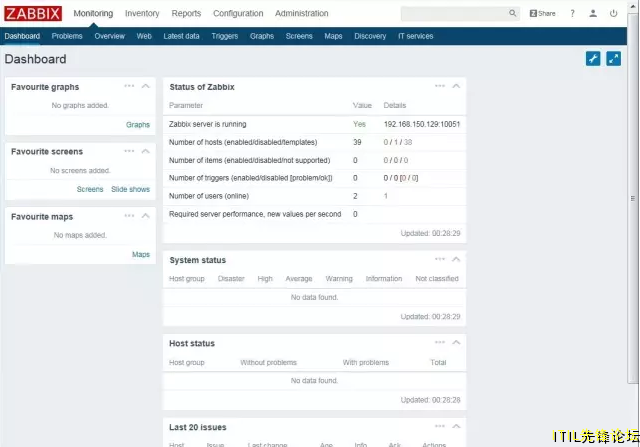Open Favourite screens options menu dots
The height and width of the screenshot is (447, 640).
pos(129,151)
